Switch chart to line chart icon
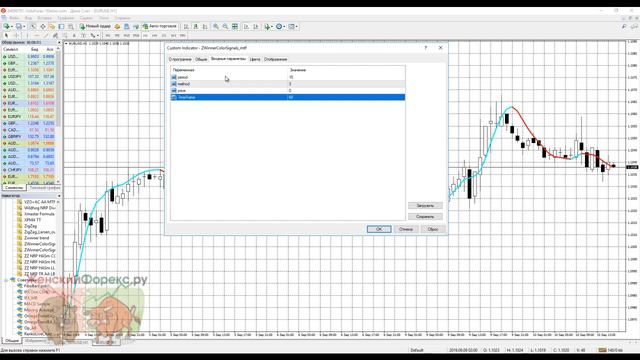This screenshot has width=640, height=360. point(205,26)
